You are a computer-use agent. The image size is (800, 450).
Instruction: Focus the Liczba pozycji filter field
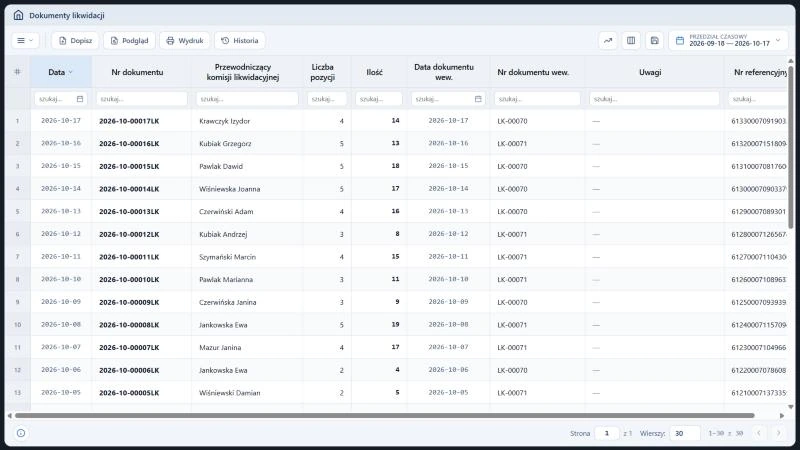point(327,99)
